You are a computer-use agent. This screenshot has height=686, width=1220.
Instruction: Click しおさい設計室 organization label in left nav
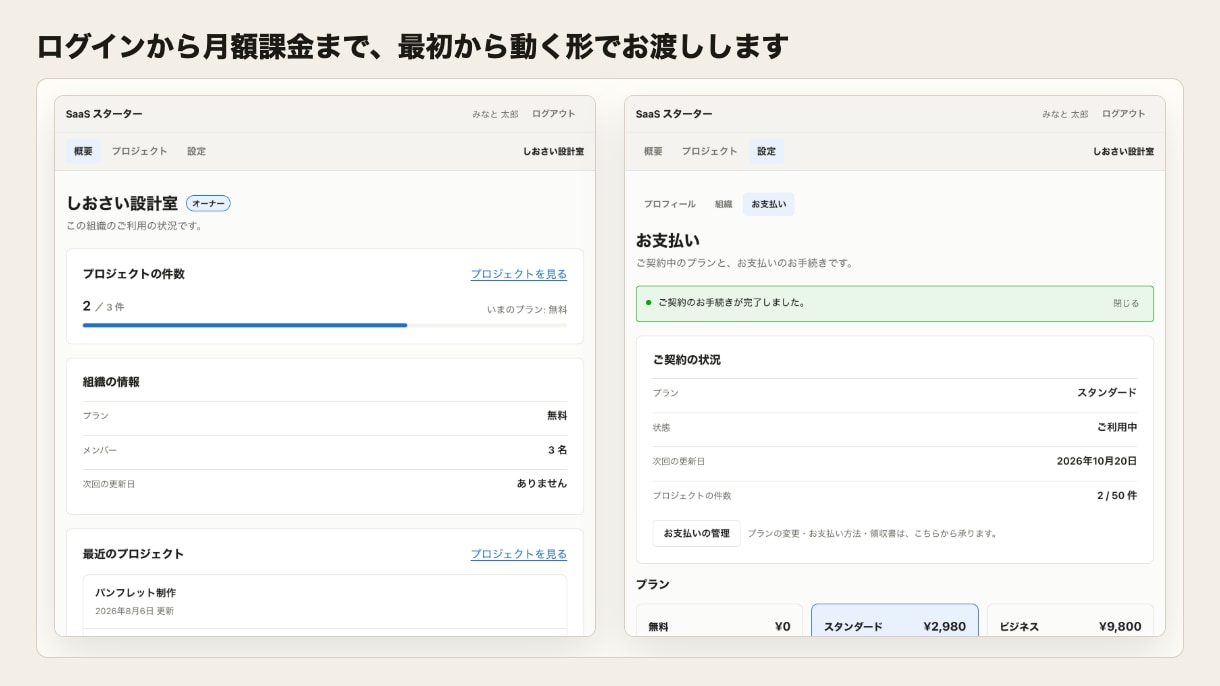pos(553,151)
